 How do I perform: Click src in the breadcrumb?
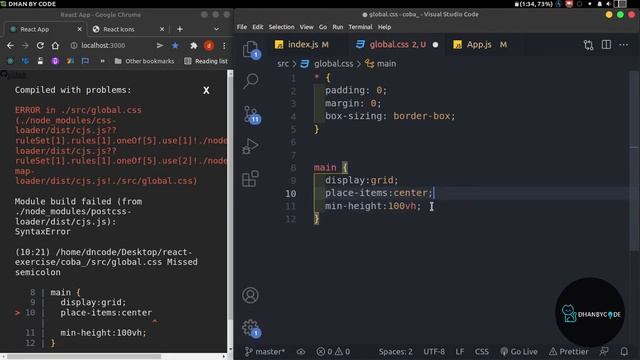[283, 64]
